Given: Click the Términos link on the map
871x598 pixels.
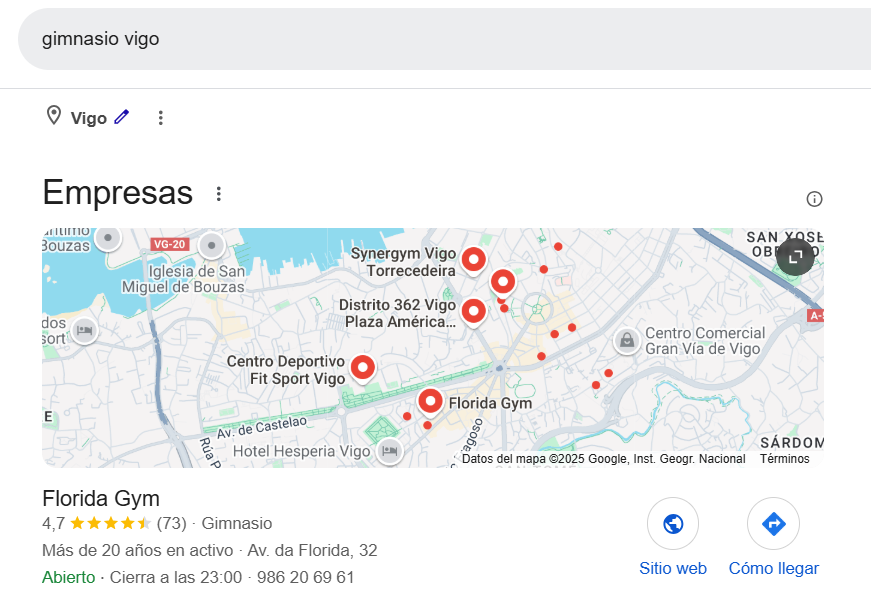Looking at the screenshot, I should point(784,459).
